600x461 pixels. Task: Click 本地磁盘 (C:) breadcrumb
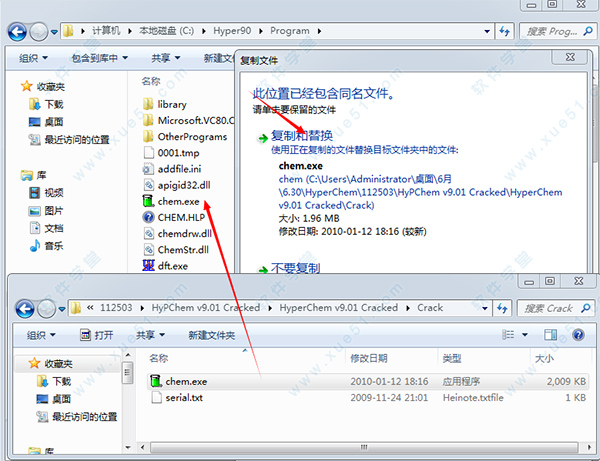pos(166,31)
